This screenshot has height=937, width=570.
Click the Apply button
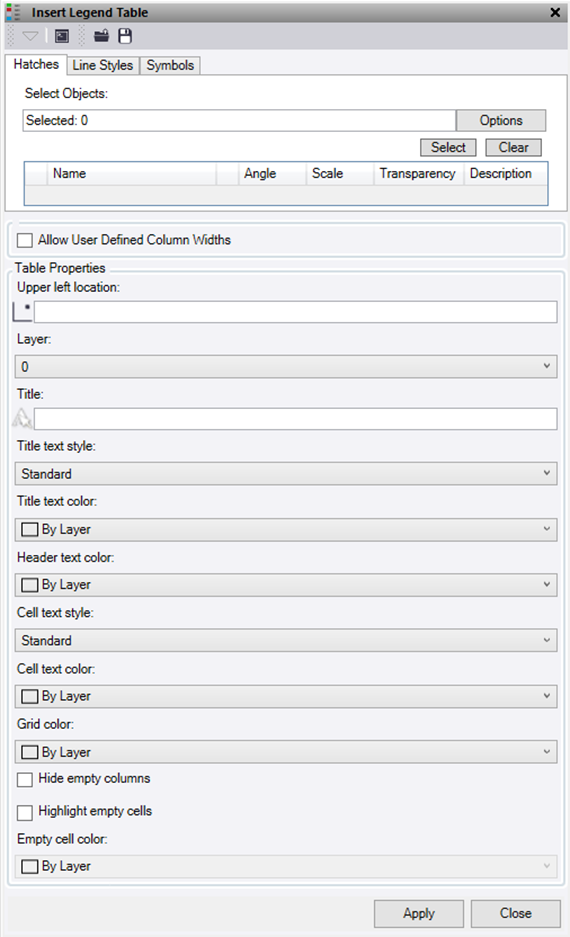point(419,913)
